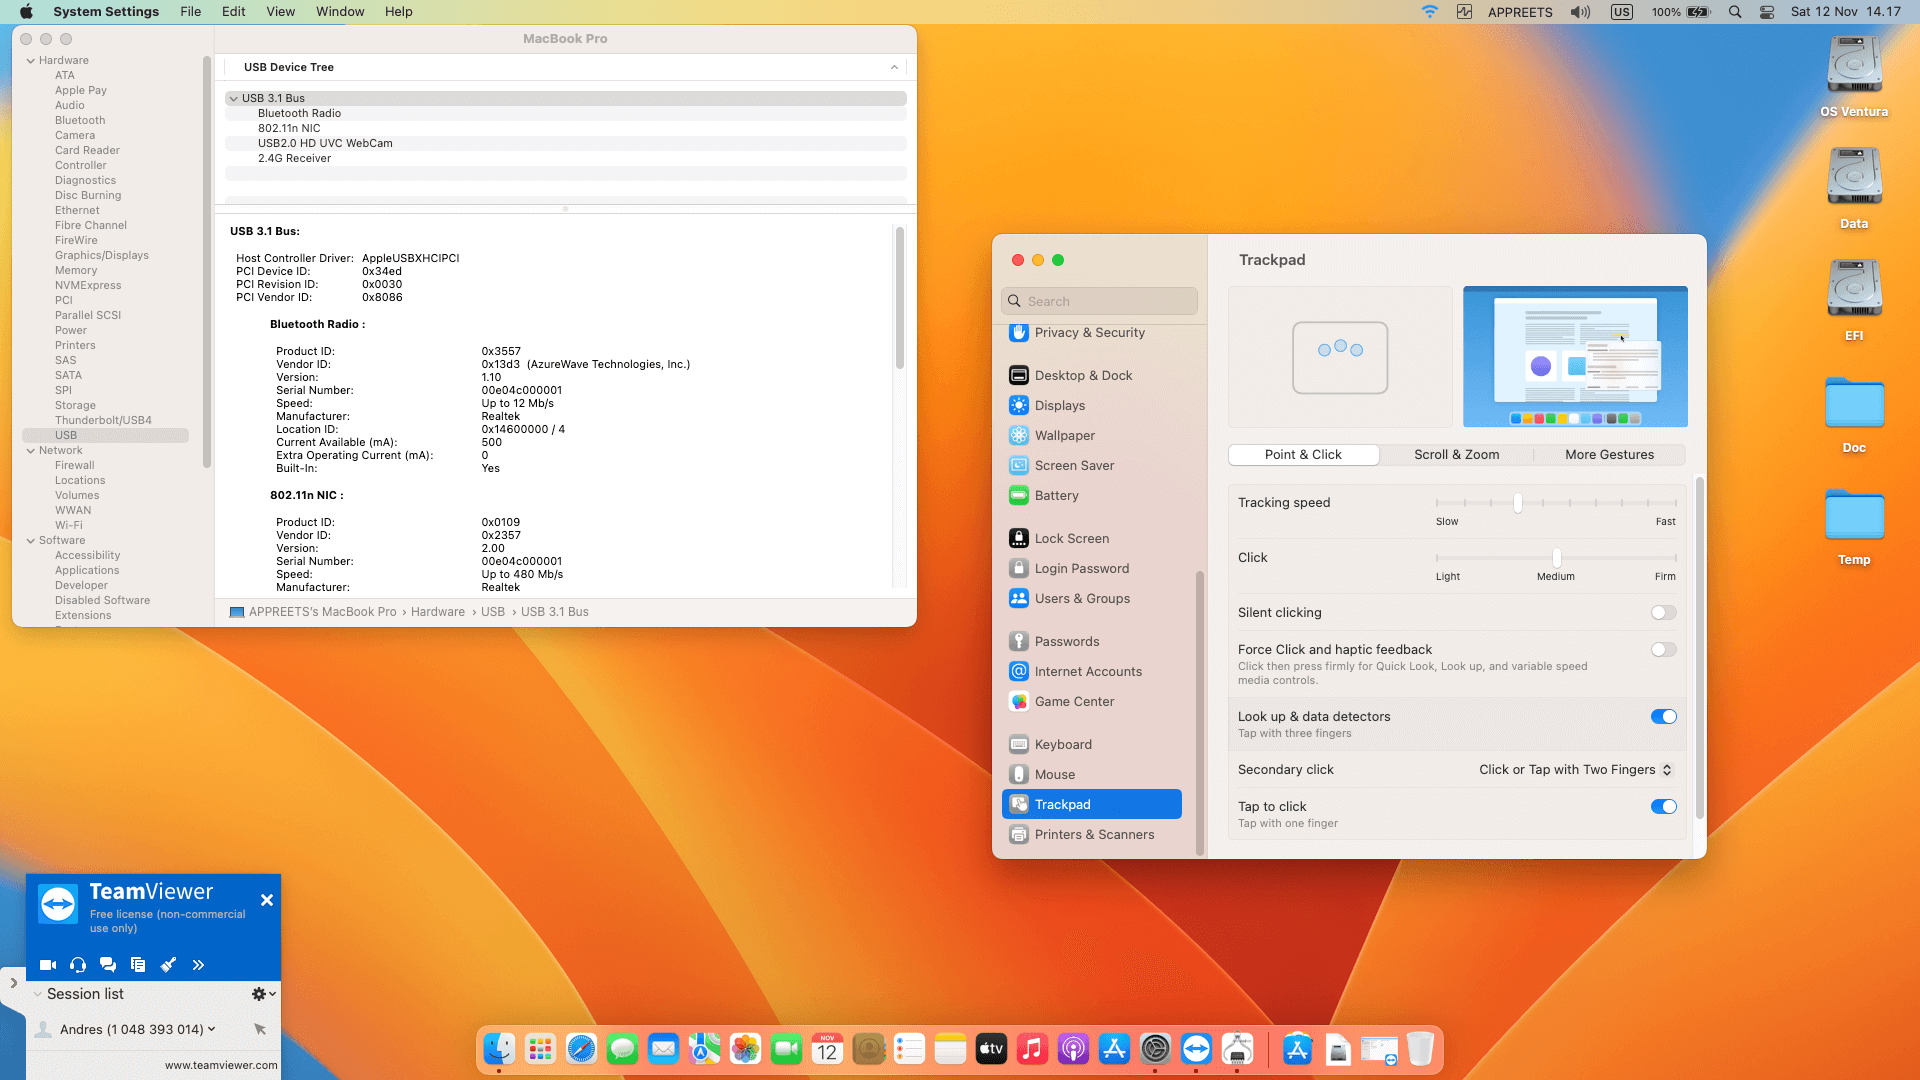The width and height of the screenshot is (1920, 1080).
Task: Select Battery in the settings sidebar
Action: [1092, 495]
